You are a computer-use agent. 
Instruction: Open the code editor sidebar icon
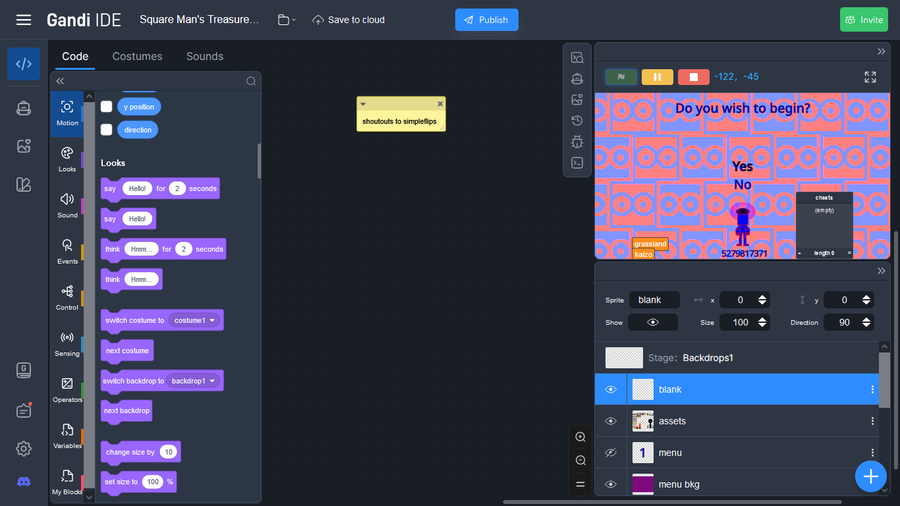tap(24, 64)
